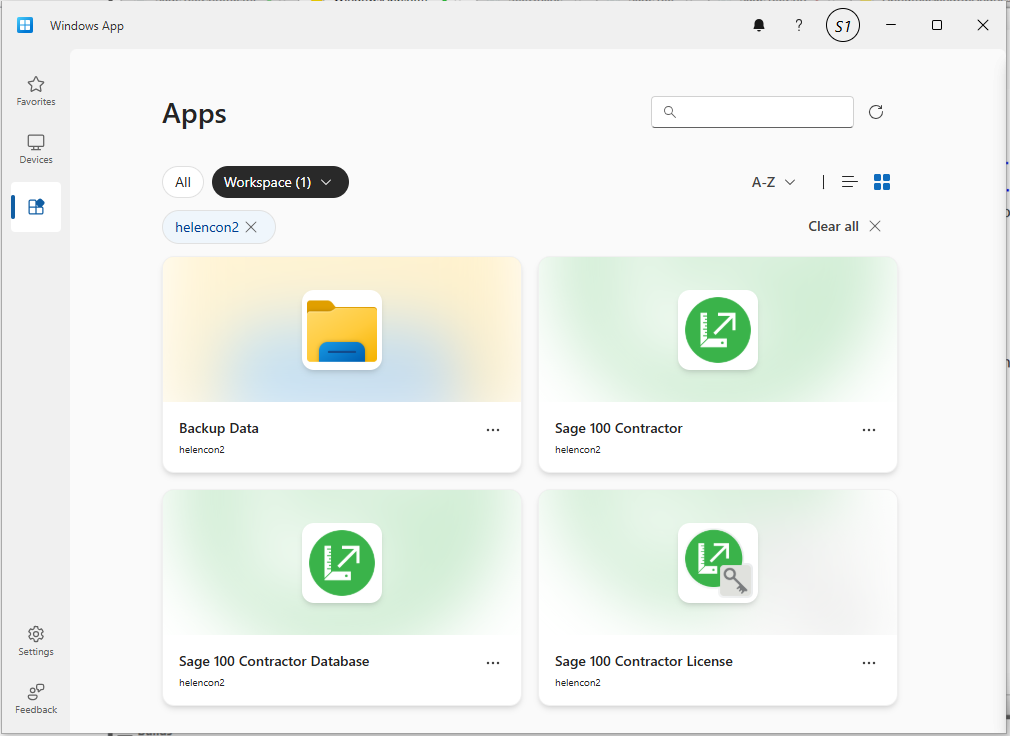Image resolution: width=1010 pixels, height=736 pixels.
Task: Click the Sage 100 Contractor License title
Action: (x=643, y=661)
